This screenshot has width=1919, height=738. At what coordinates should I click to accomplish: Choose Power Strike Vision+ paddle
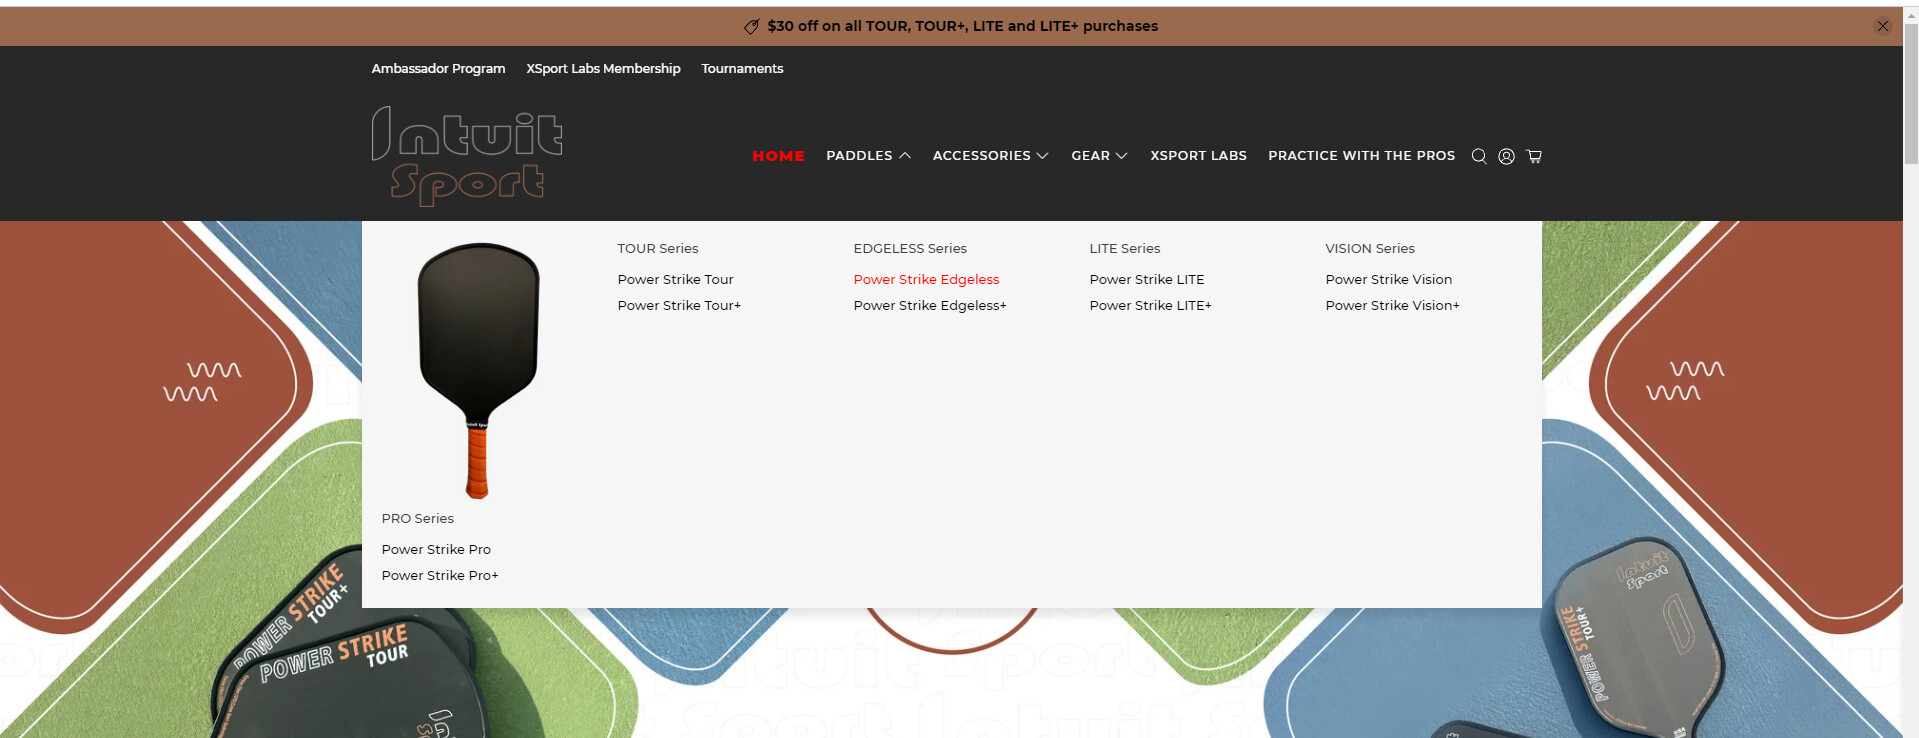[1392, 306]
